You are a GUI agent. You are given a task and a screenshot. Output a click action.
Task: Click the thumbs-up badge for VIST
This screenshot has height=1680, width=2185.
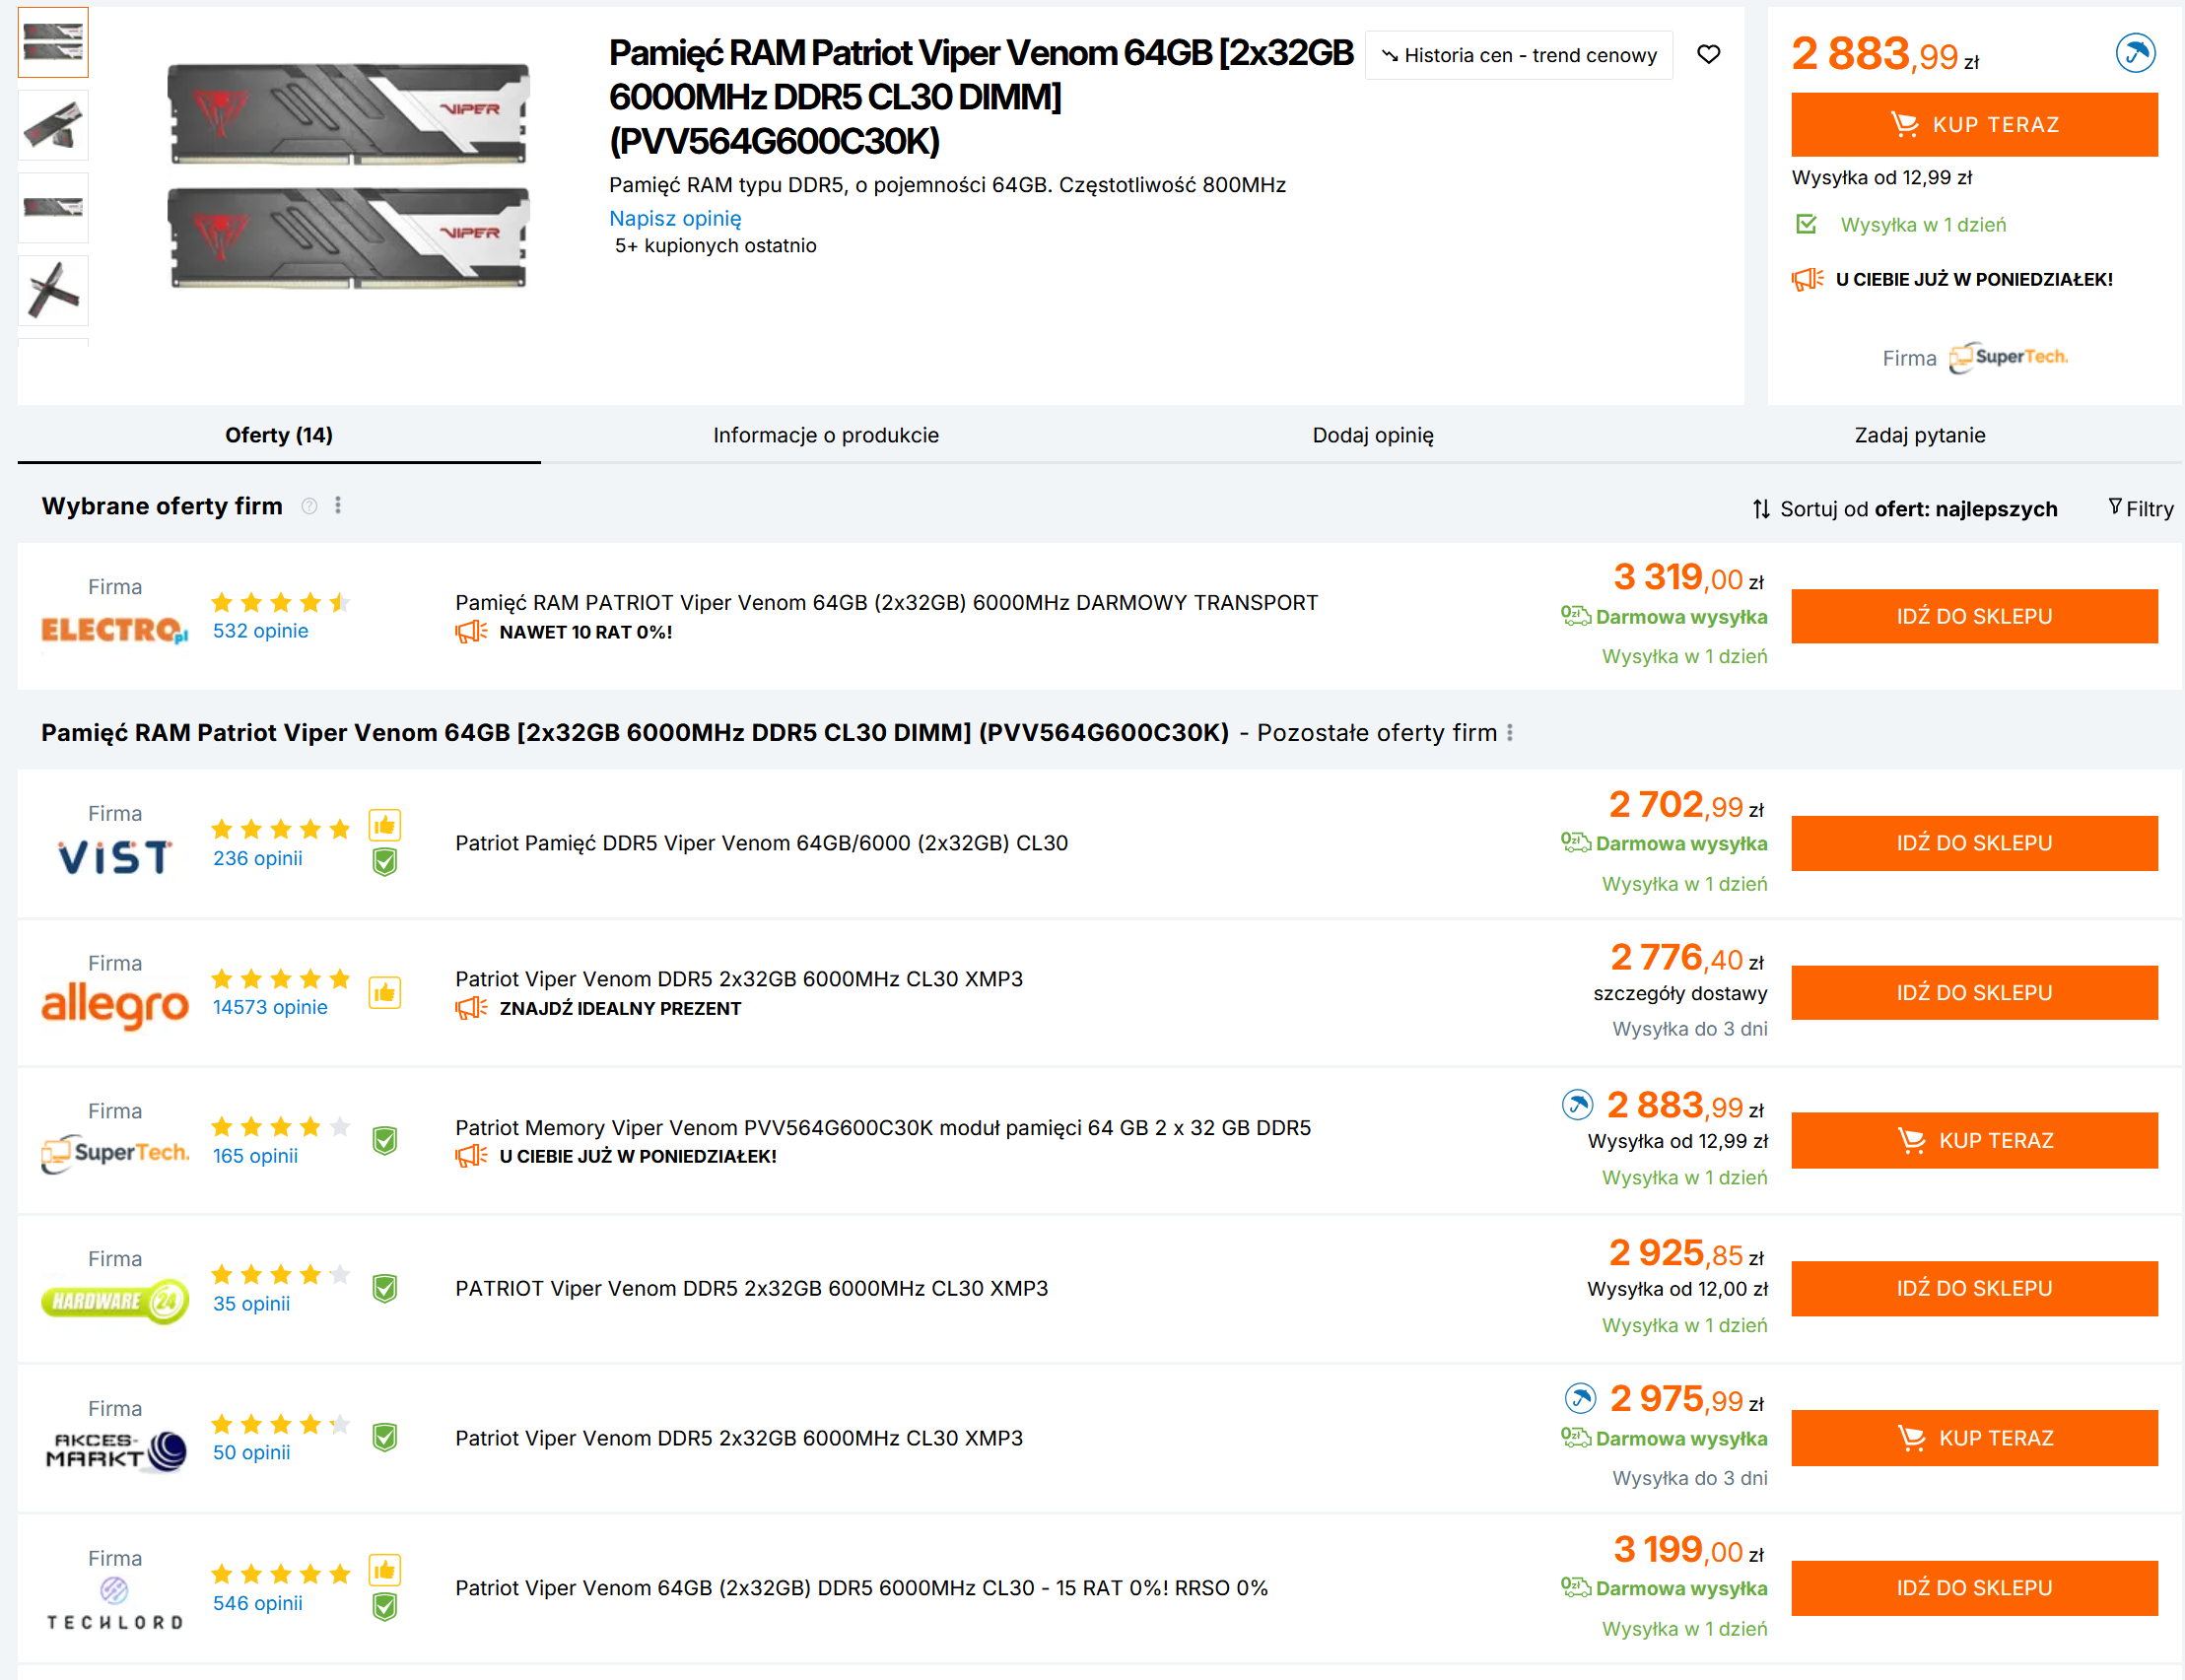384,826
